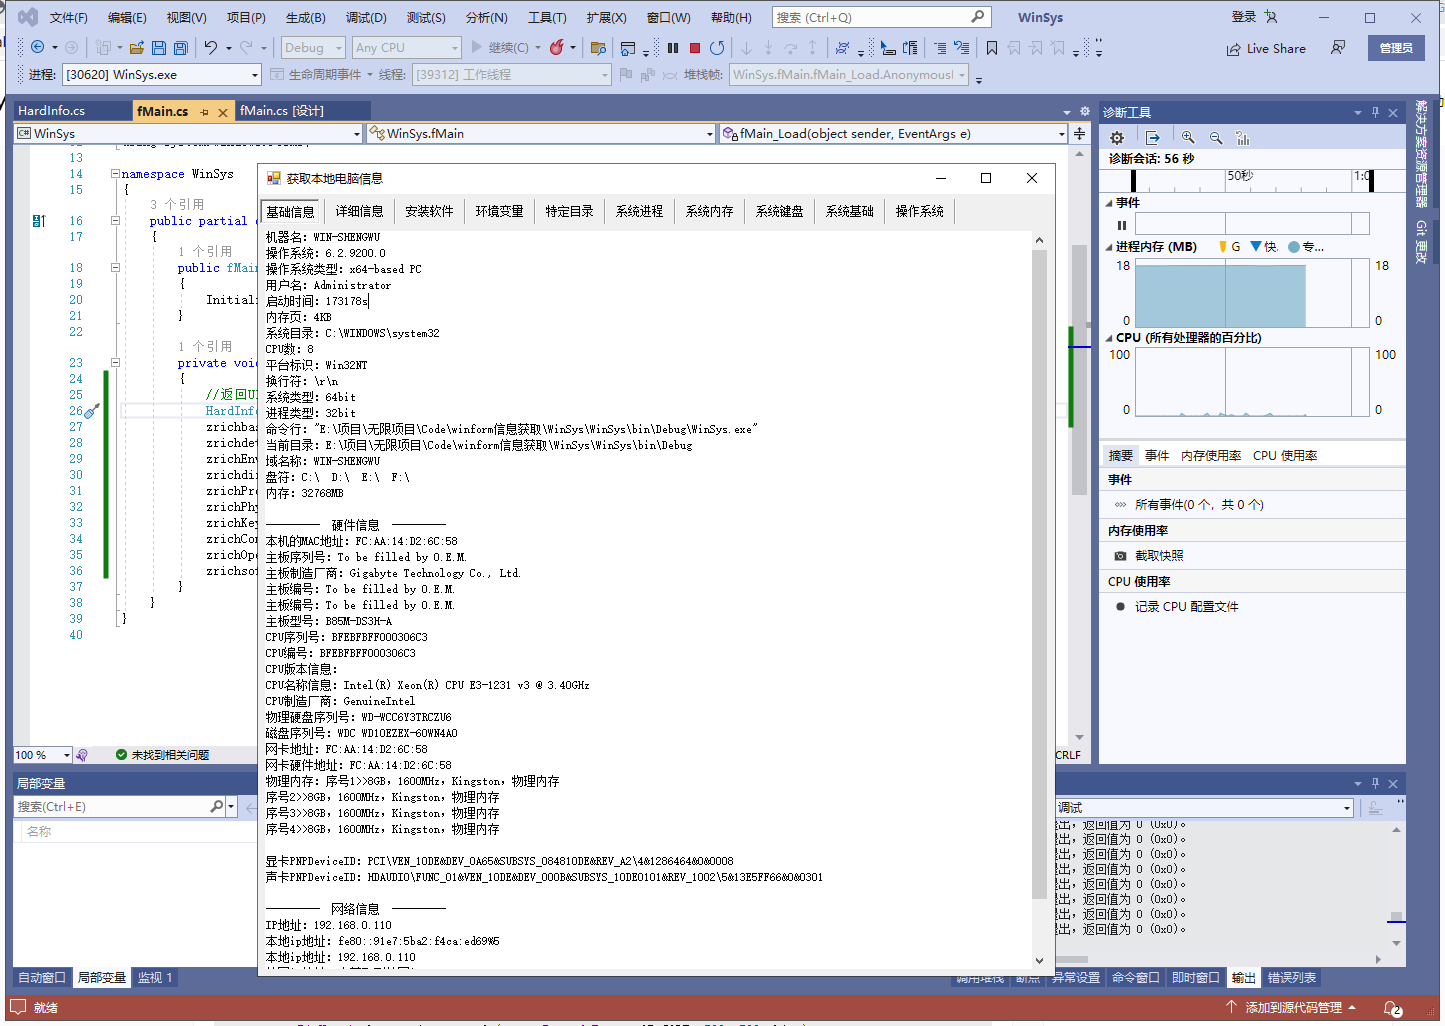Viewport: 1445px width, 1026px height.
Task: Collapse the CPU usage graph section
Action: point(1109,338)
